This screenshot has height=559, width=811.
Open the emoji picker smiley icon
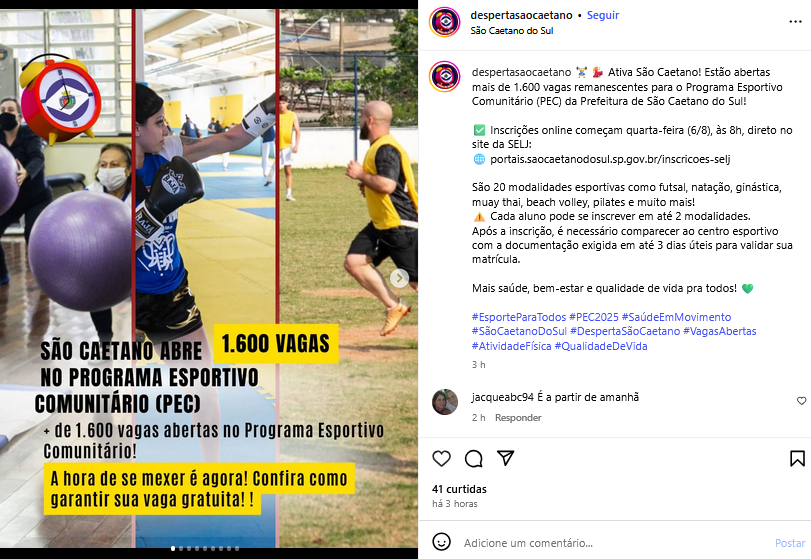coord(441,542)
